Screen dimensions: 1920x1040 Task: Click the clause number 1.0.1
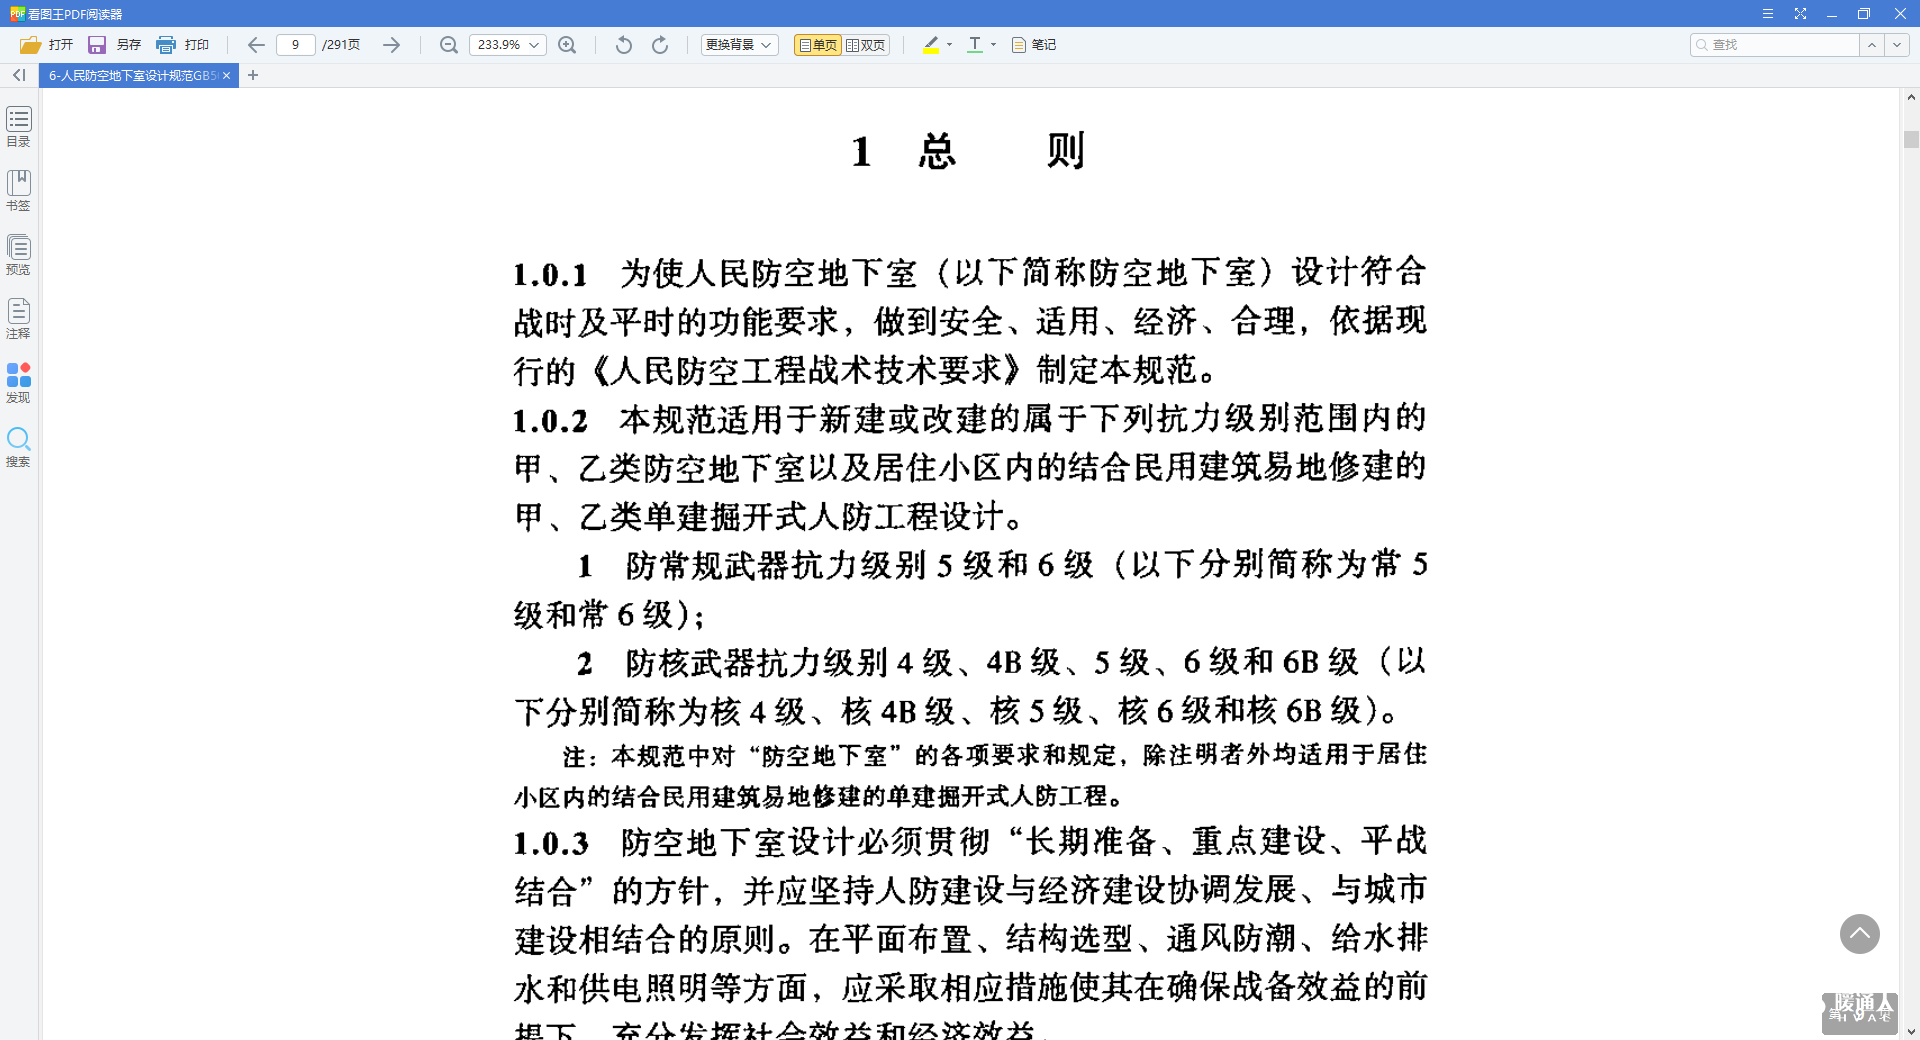click(550, 275)
